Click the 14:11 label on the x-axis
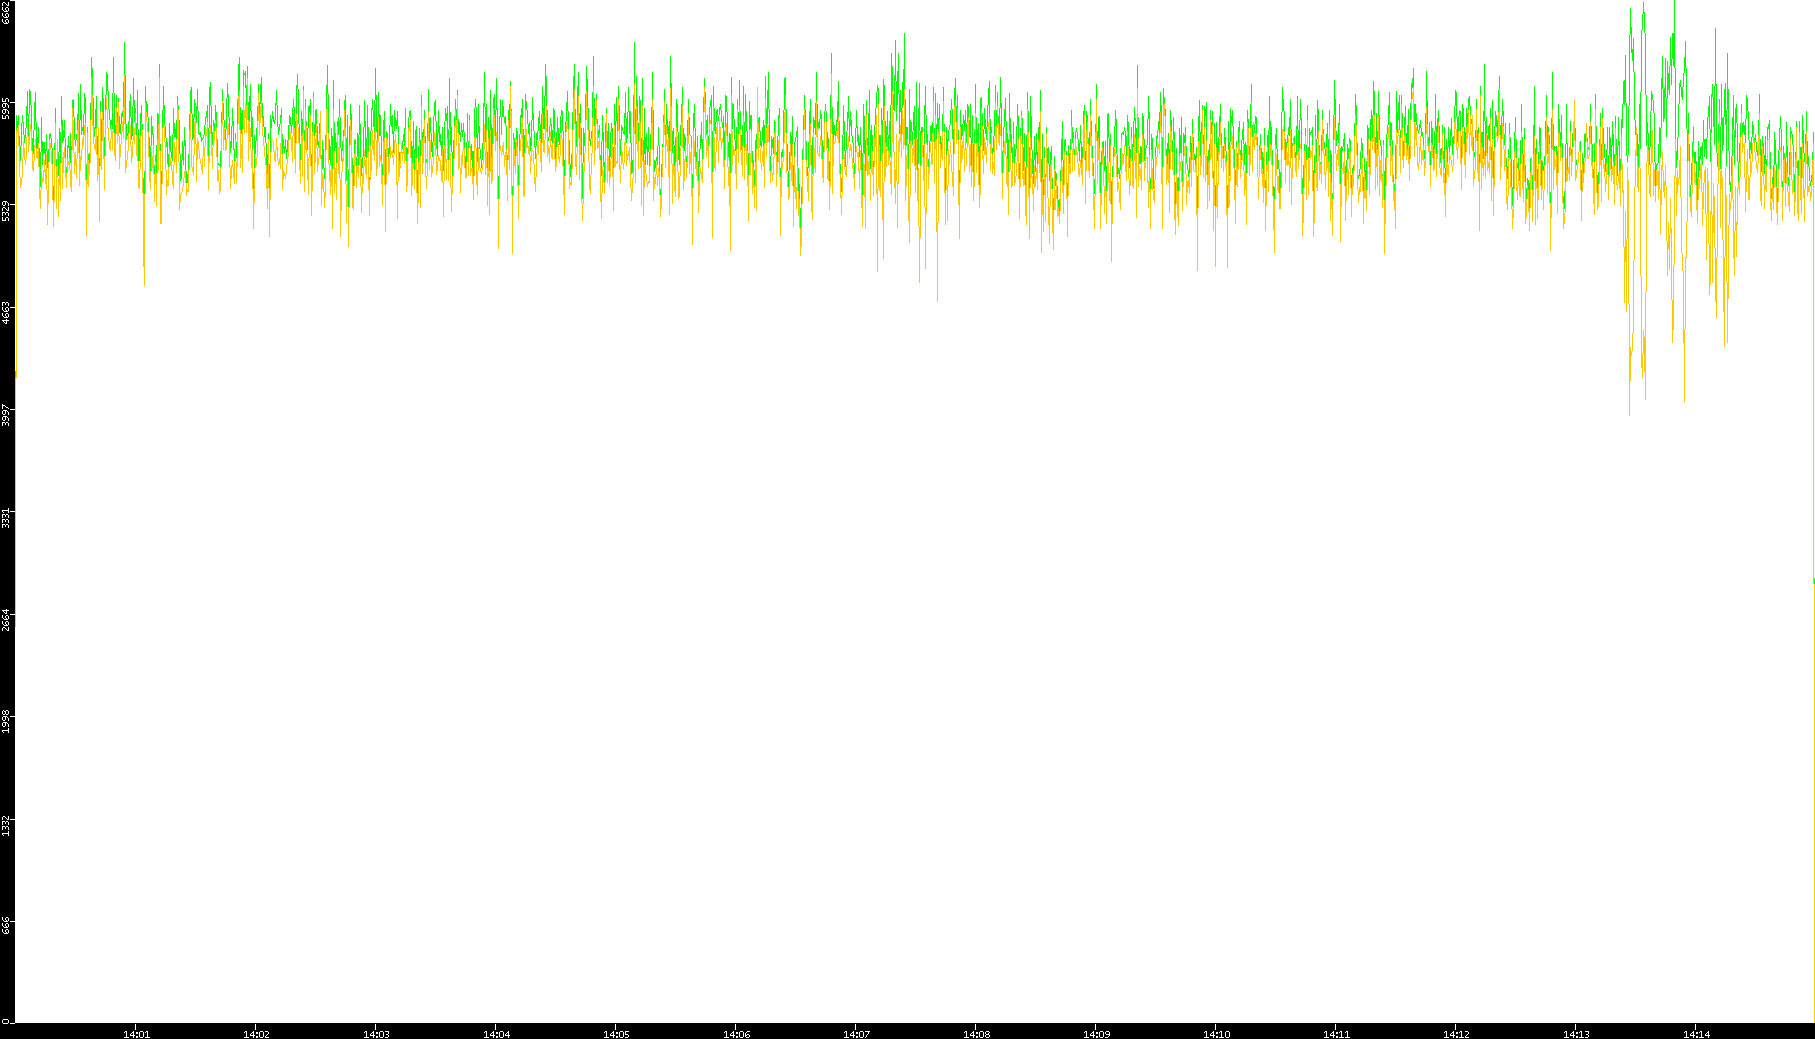Image resolution: width=1815 pixels, height=1039 pixels. pos(1336,1034)
